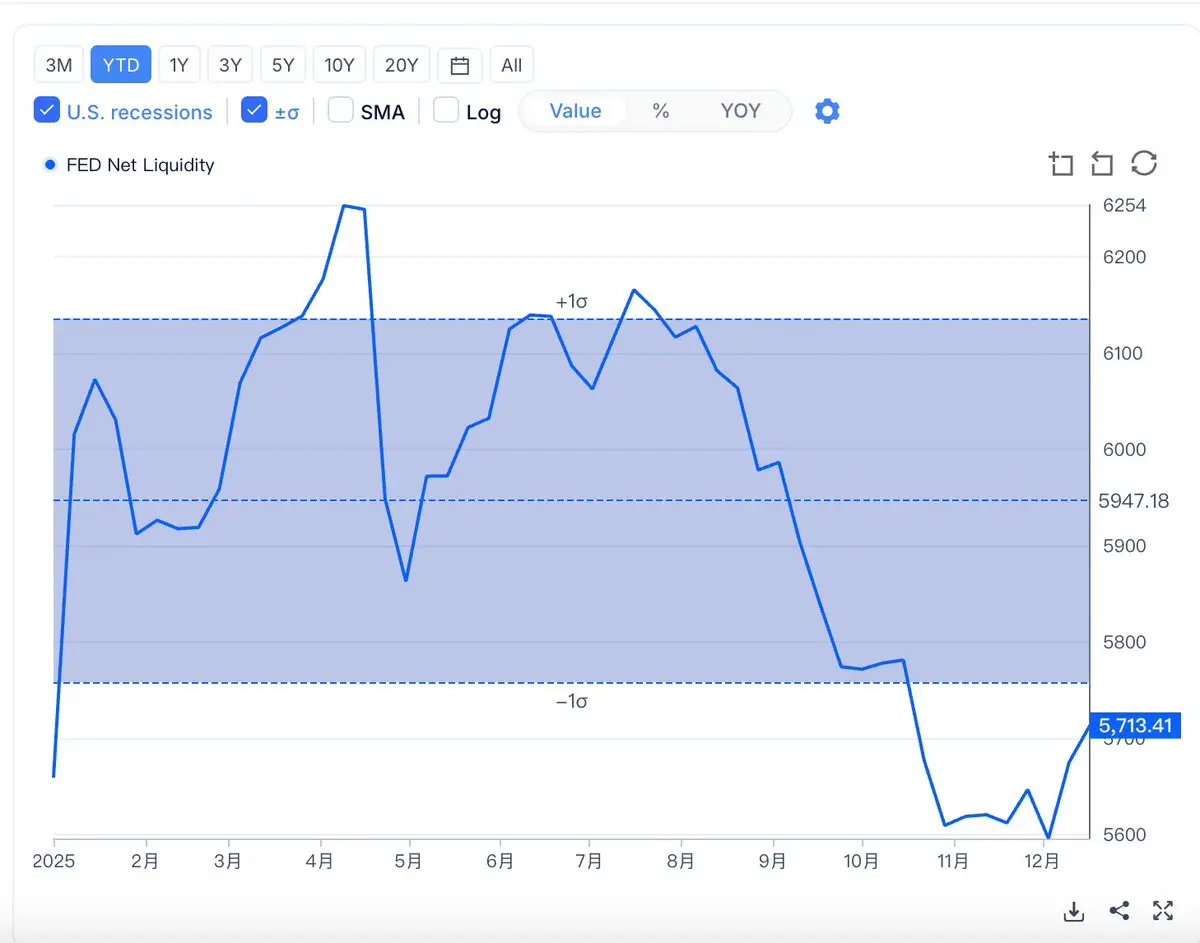The image size is (1200, 943).
Task: Toggle FED Net Liquidity legend dot
Action: (x=50, y=165)
